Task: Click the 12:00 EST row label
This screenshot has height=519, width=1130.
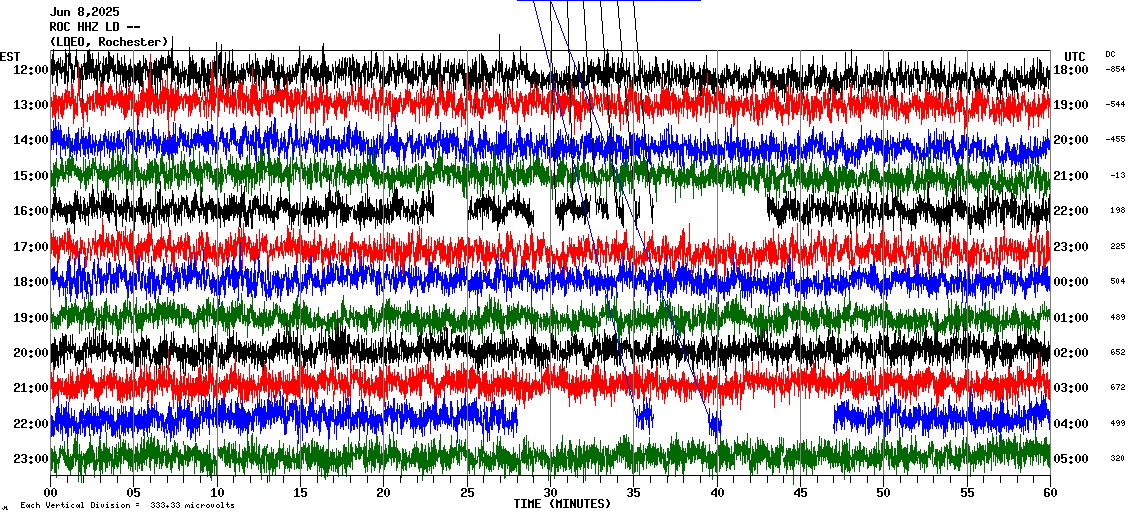Action: click(x=30, y=70)
